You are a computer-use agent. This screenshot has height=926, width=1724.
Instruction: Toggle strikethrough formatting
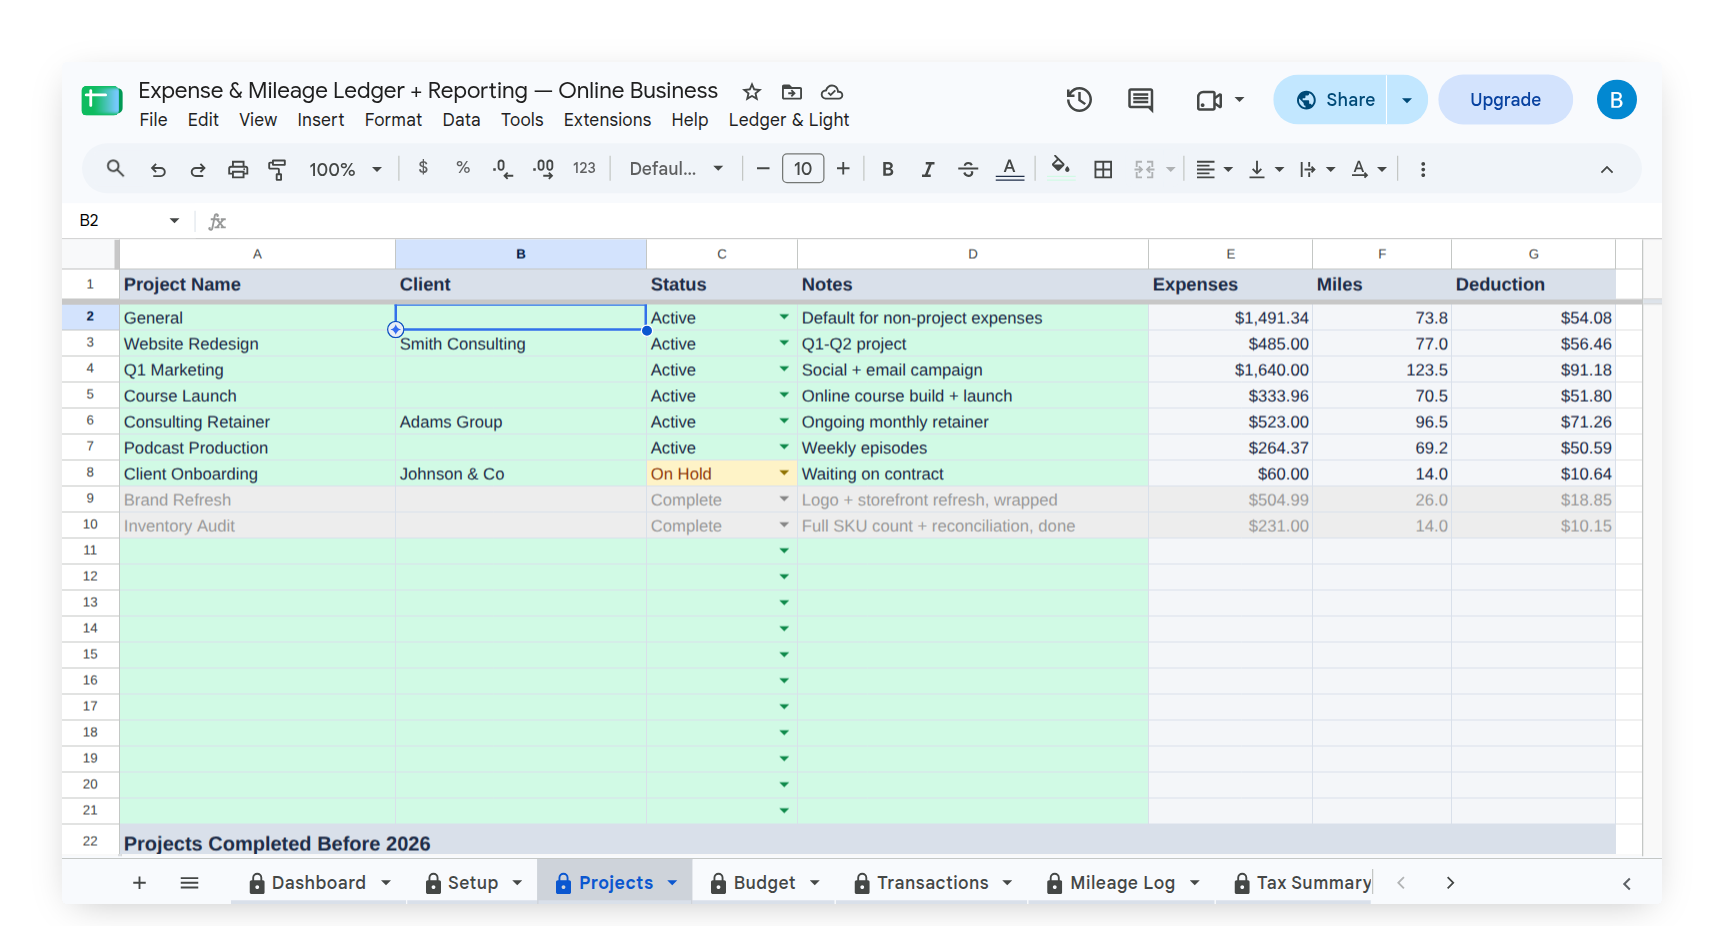(968, 170)
